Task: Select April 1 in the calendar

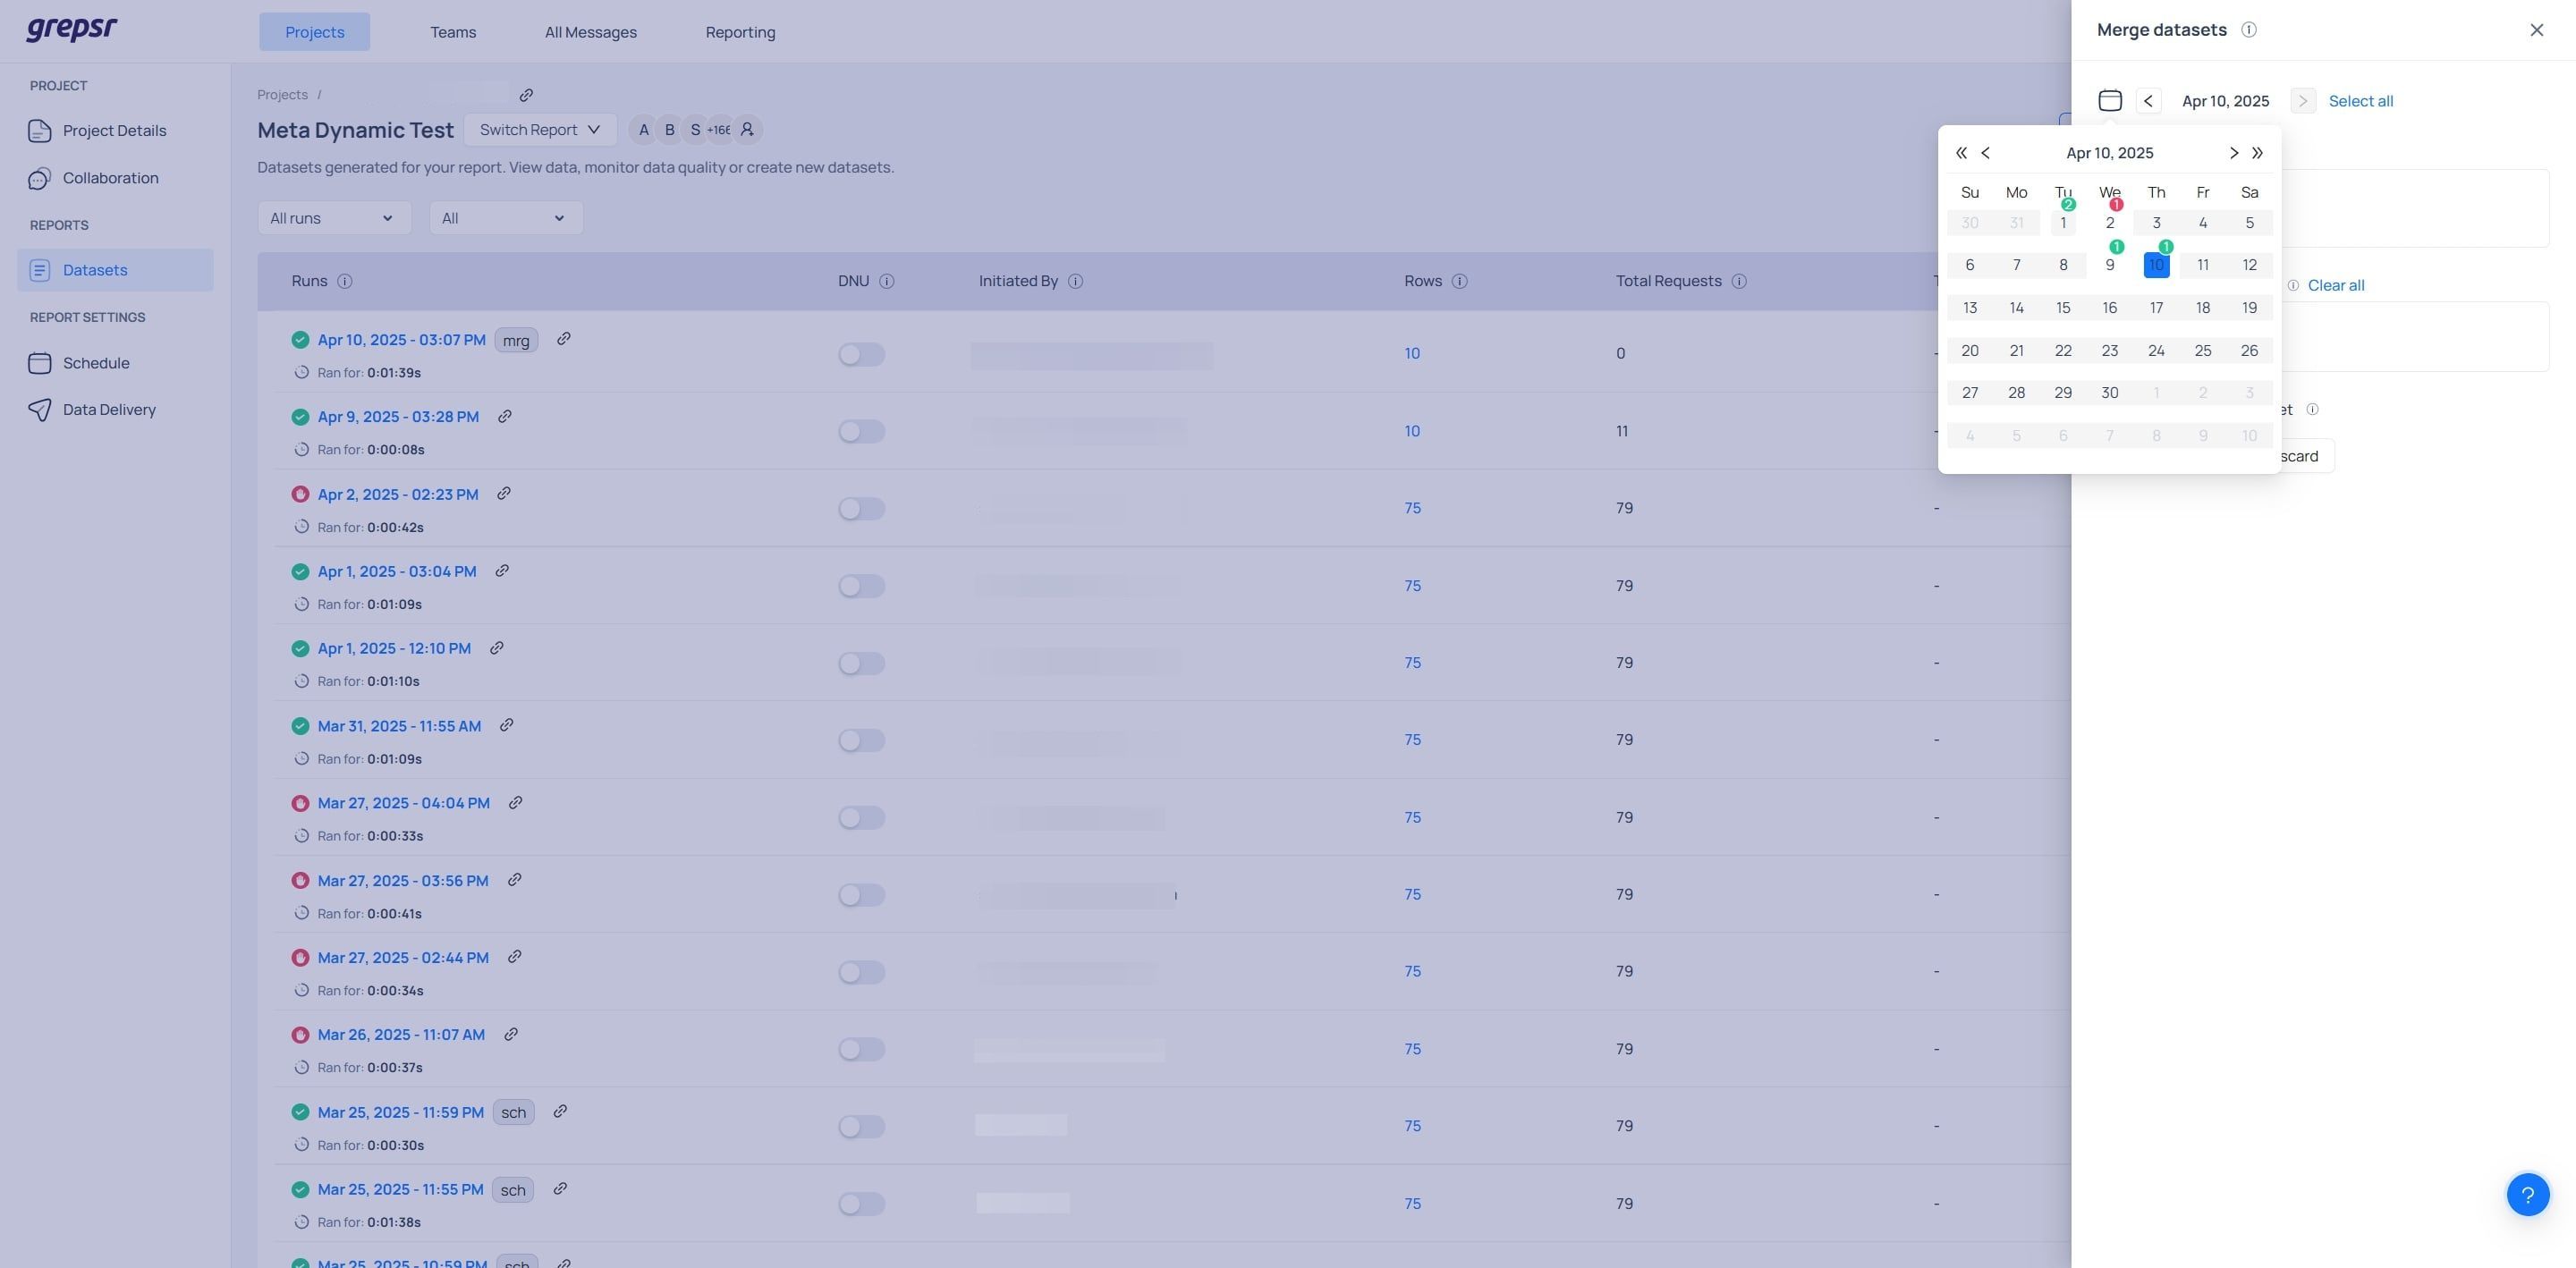Action: click(x=2063, y=223)
